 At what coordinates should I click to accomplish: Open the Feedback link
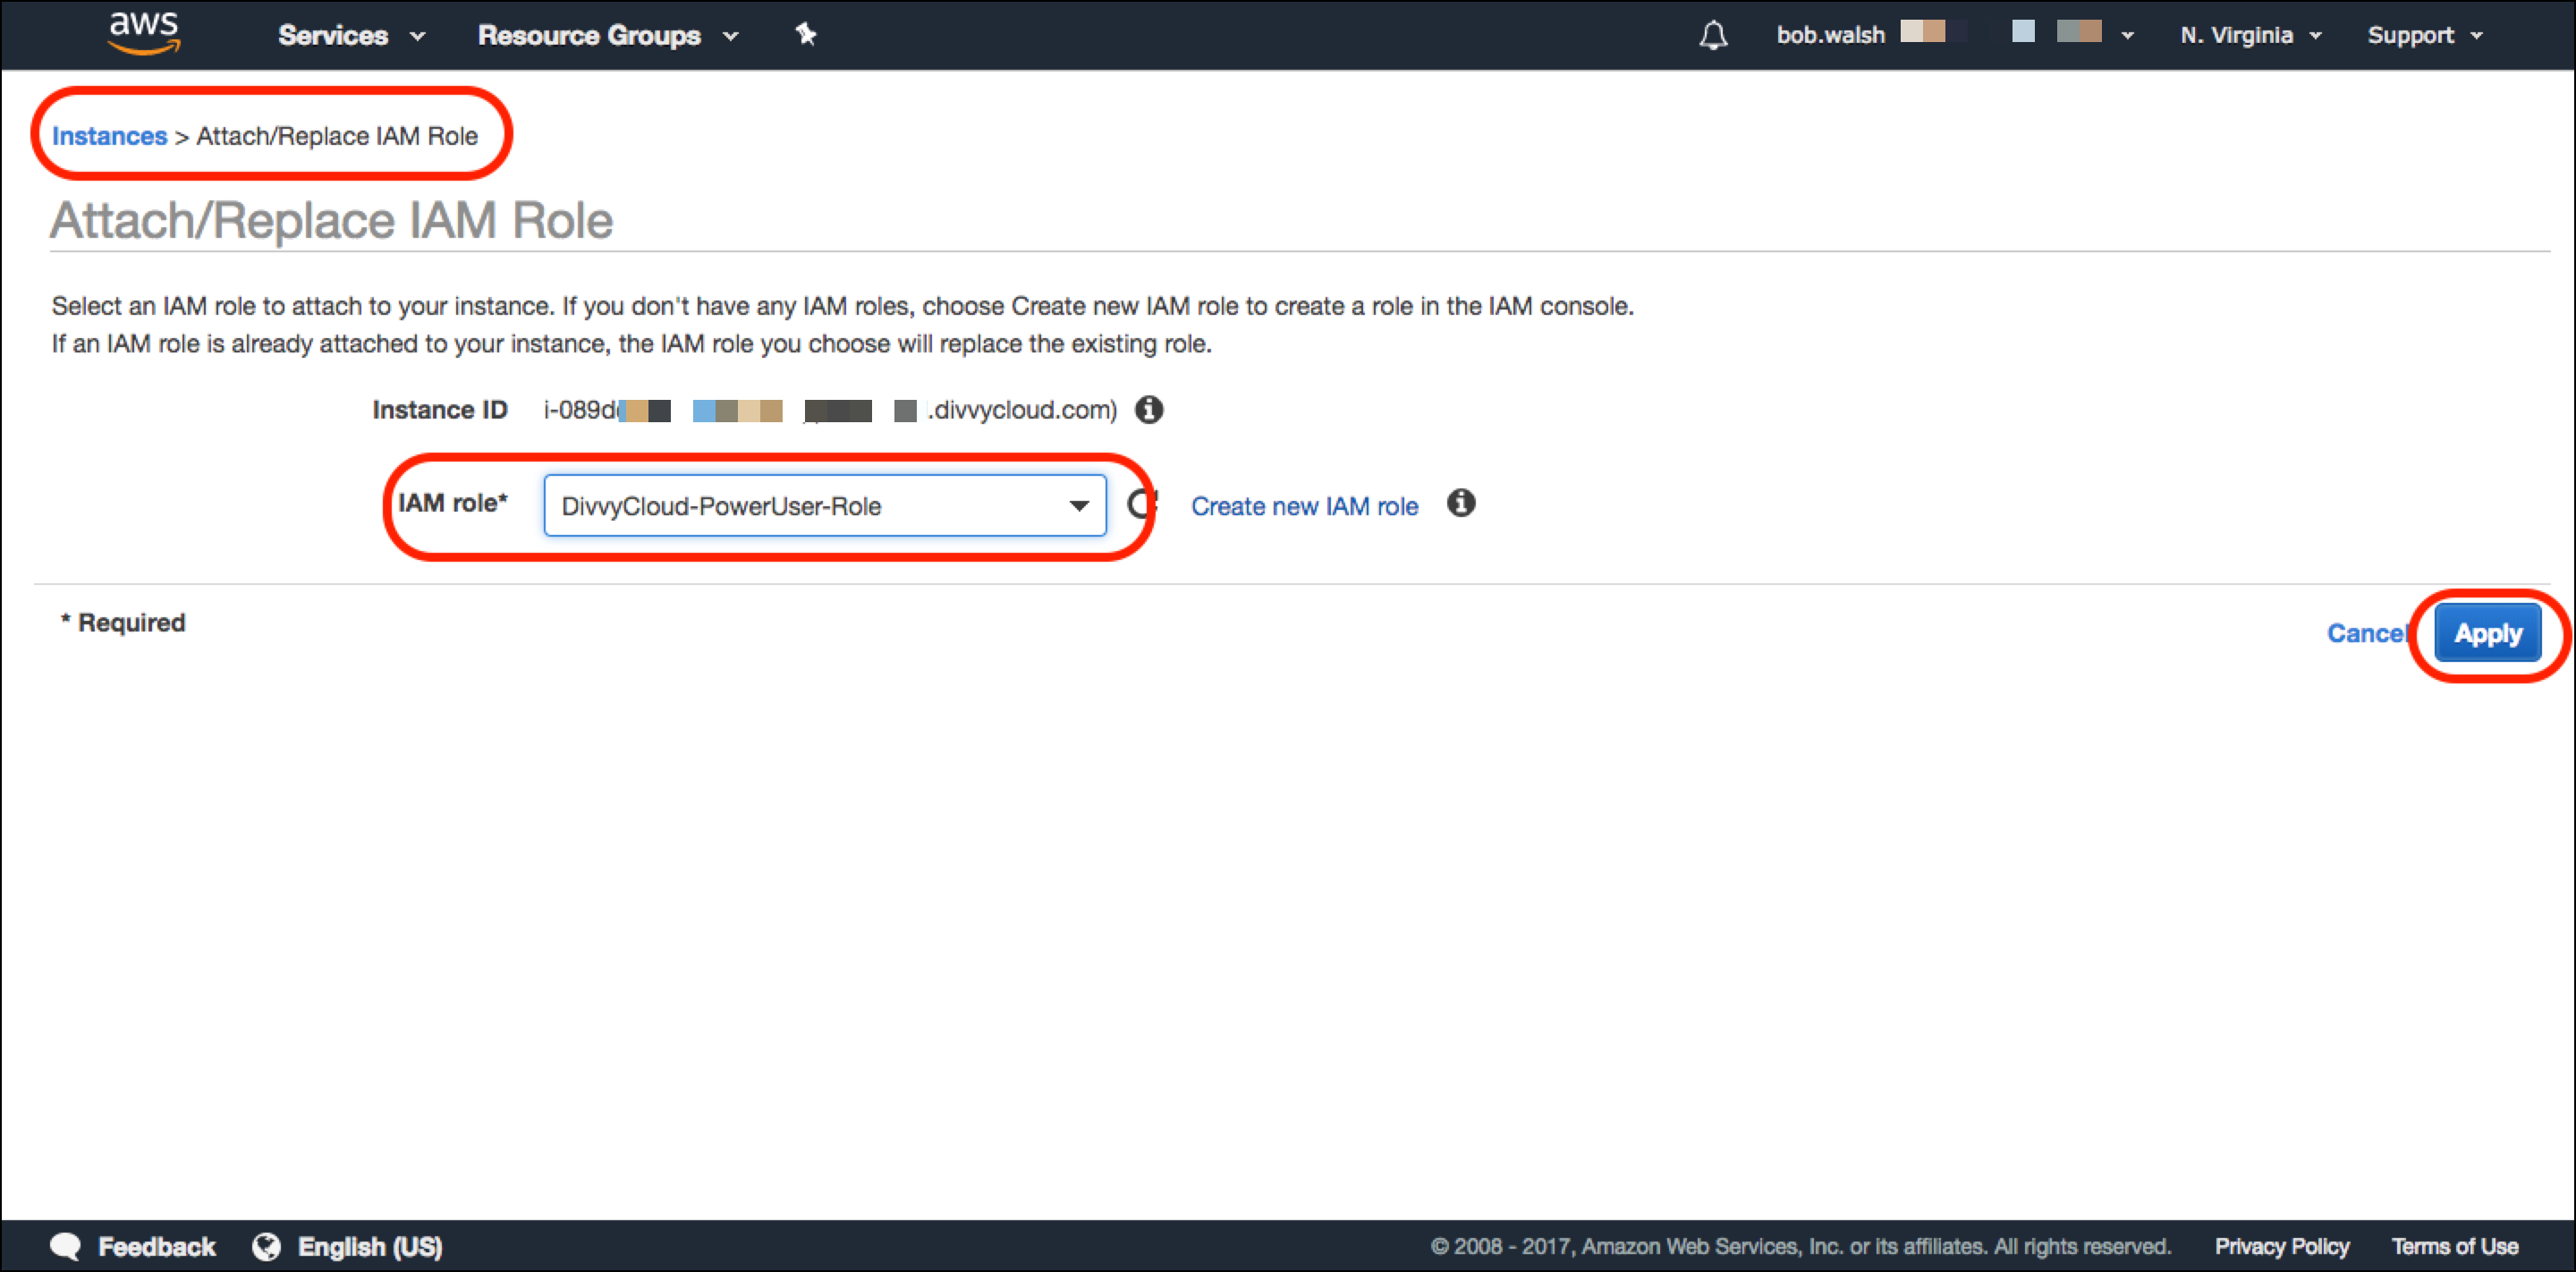tap(157, 1247)
